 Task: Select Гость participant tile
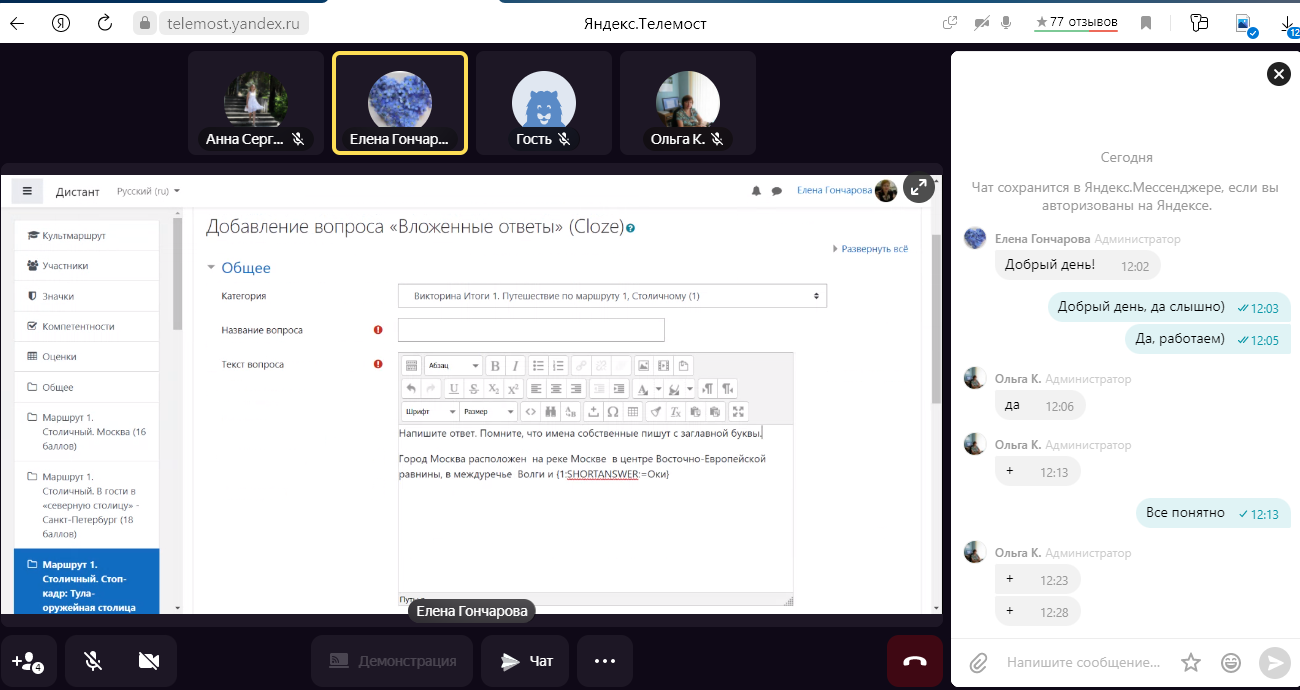[543, 103]
